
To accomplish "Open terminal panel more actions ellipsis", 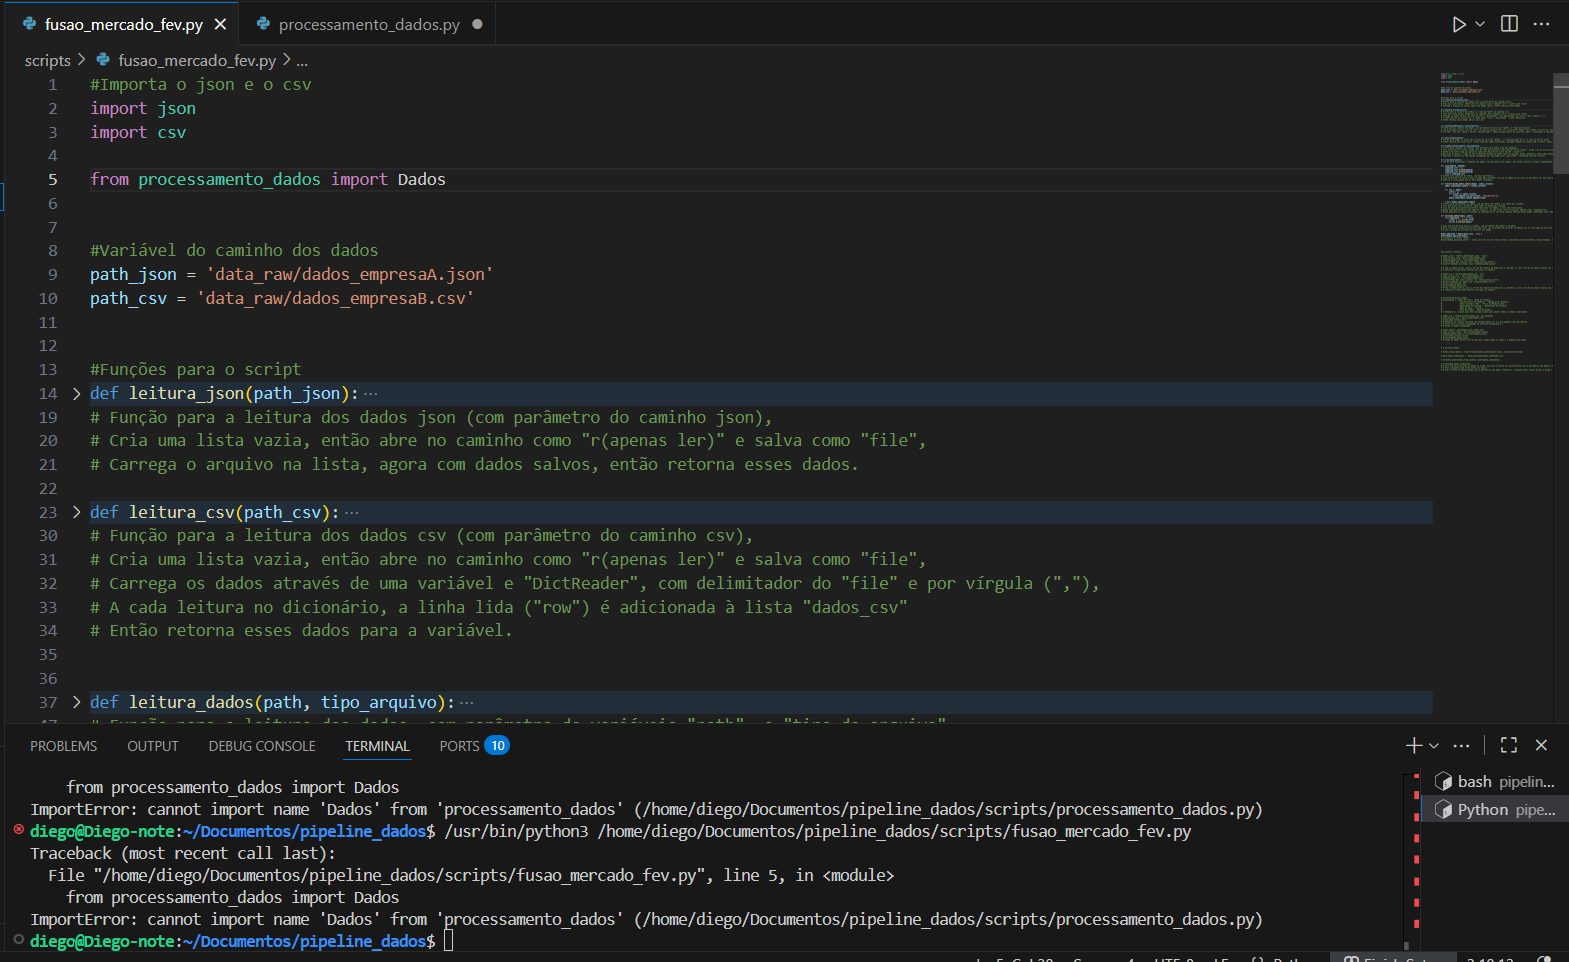I will coord(1461,745).
